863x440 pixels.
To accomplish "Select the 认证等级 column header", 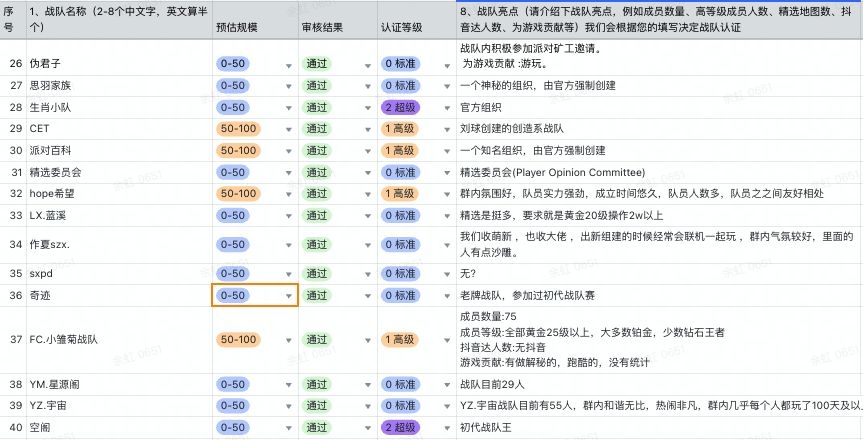I will [x=417, y=20].
